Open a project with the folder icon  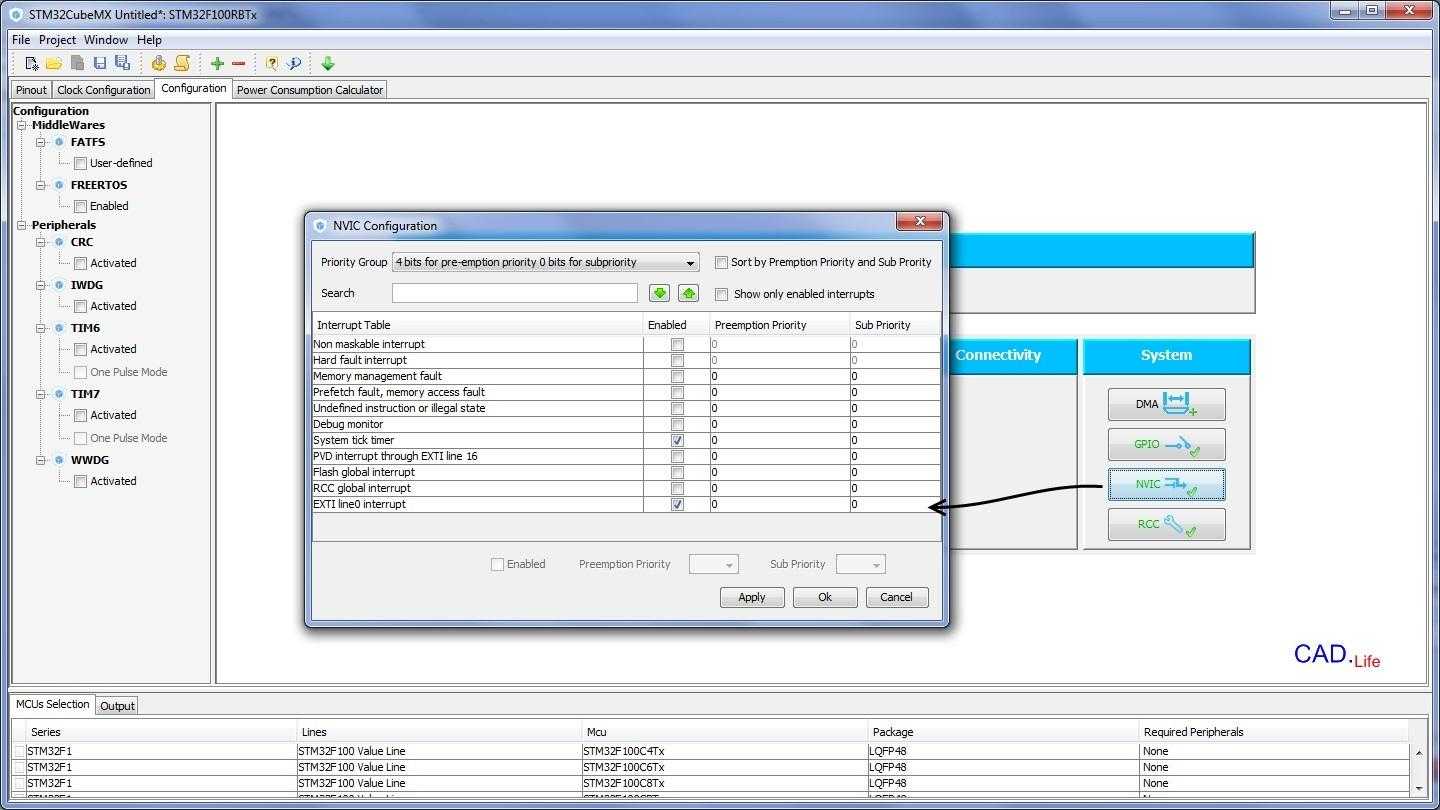[54, 63]
